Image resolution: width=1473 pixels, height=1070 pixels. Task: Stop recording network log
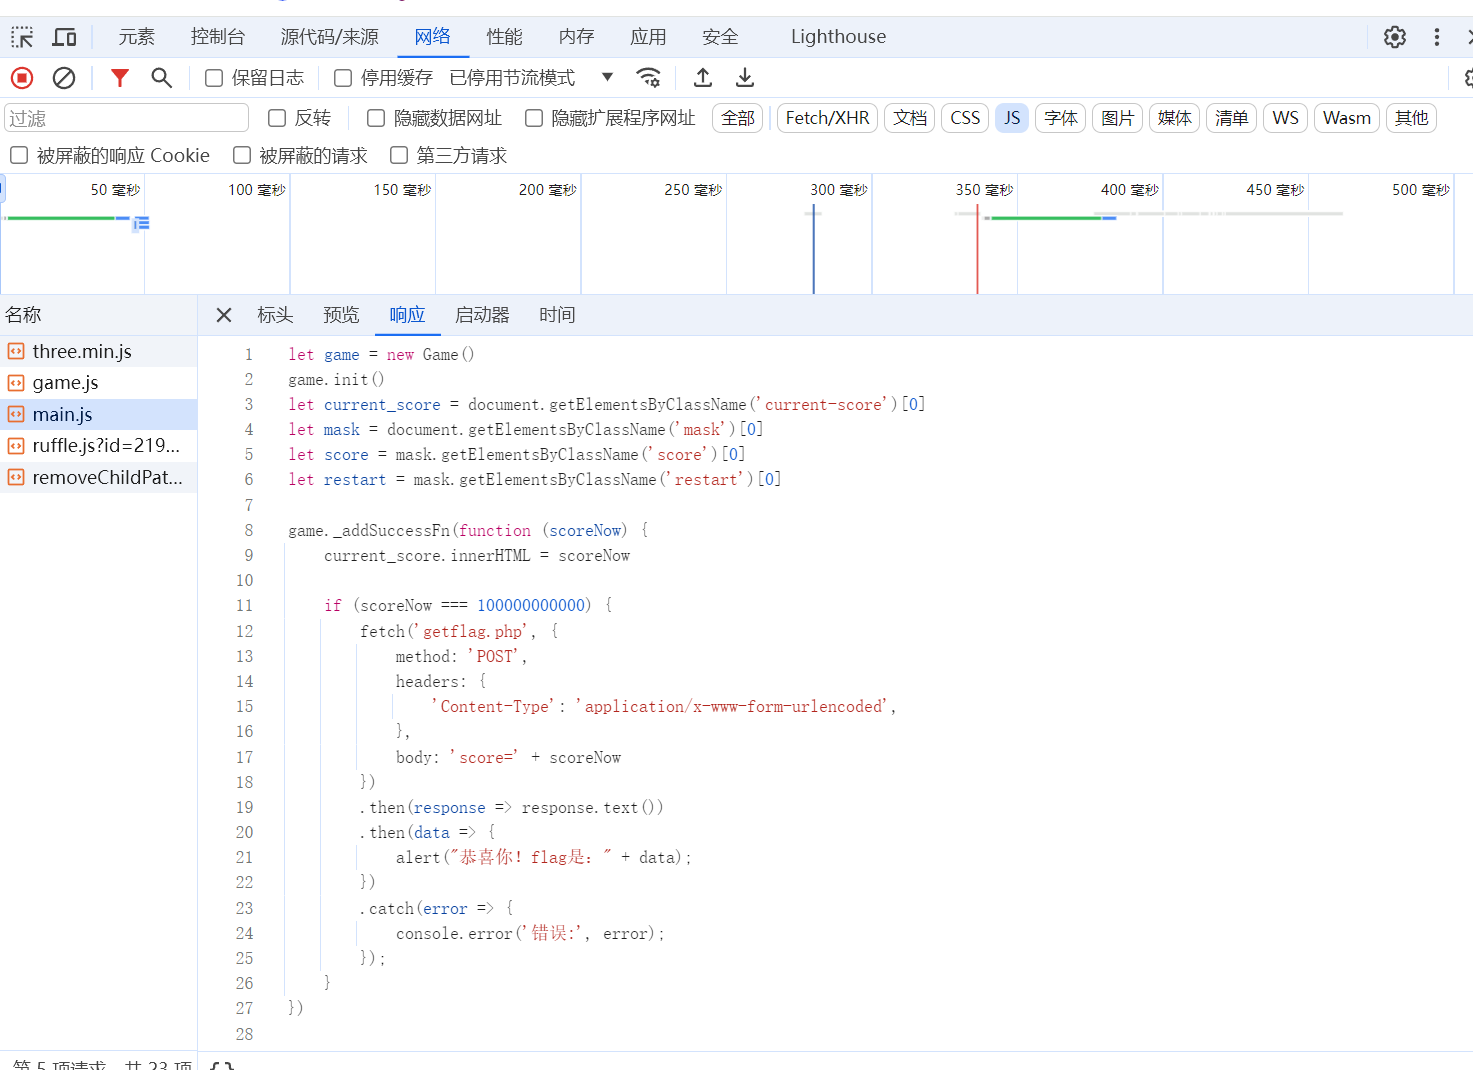(22, 78)
